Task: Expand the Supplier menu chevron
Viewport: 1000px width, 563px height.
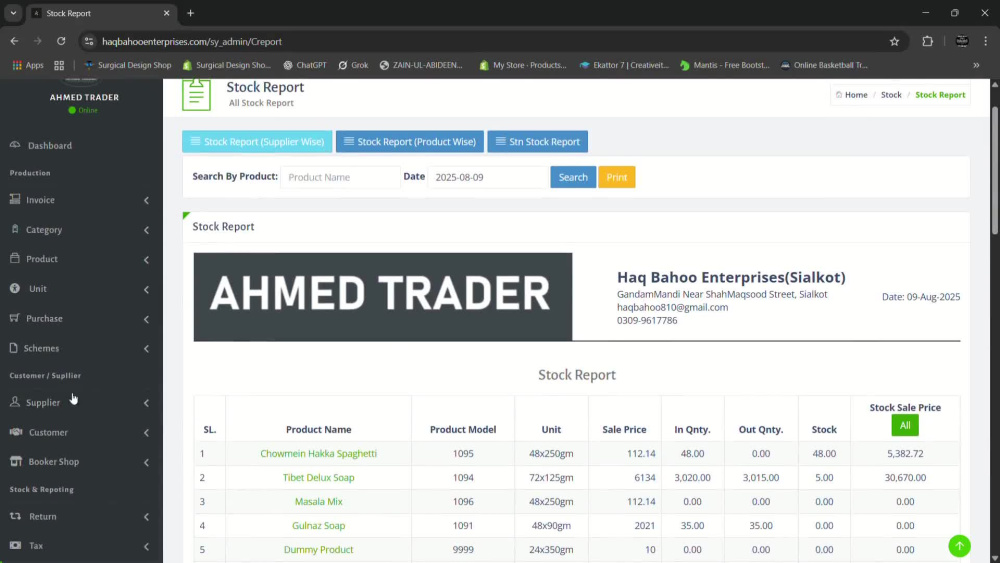Action: pos(146,403)
